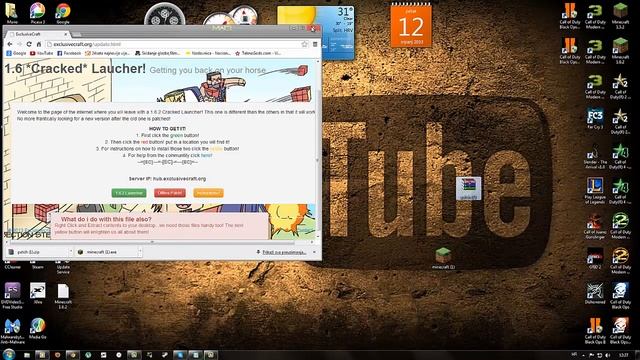Open the Chrome menu icon
Image resolution: width=640 pixels, height=360 pixels.
pyautogui.click(x=315, y=44)
